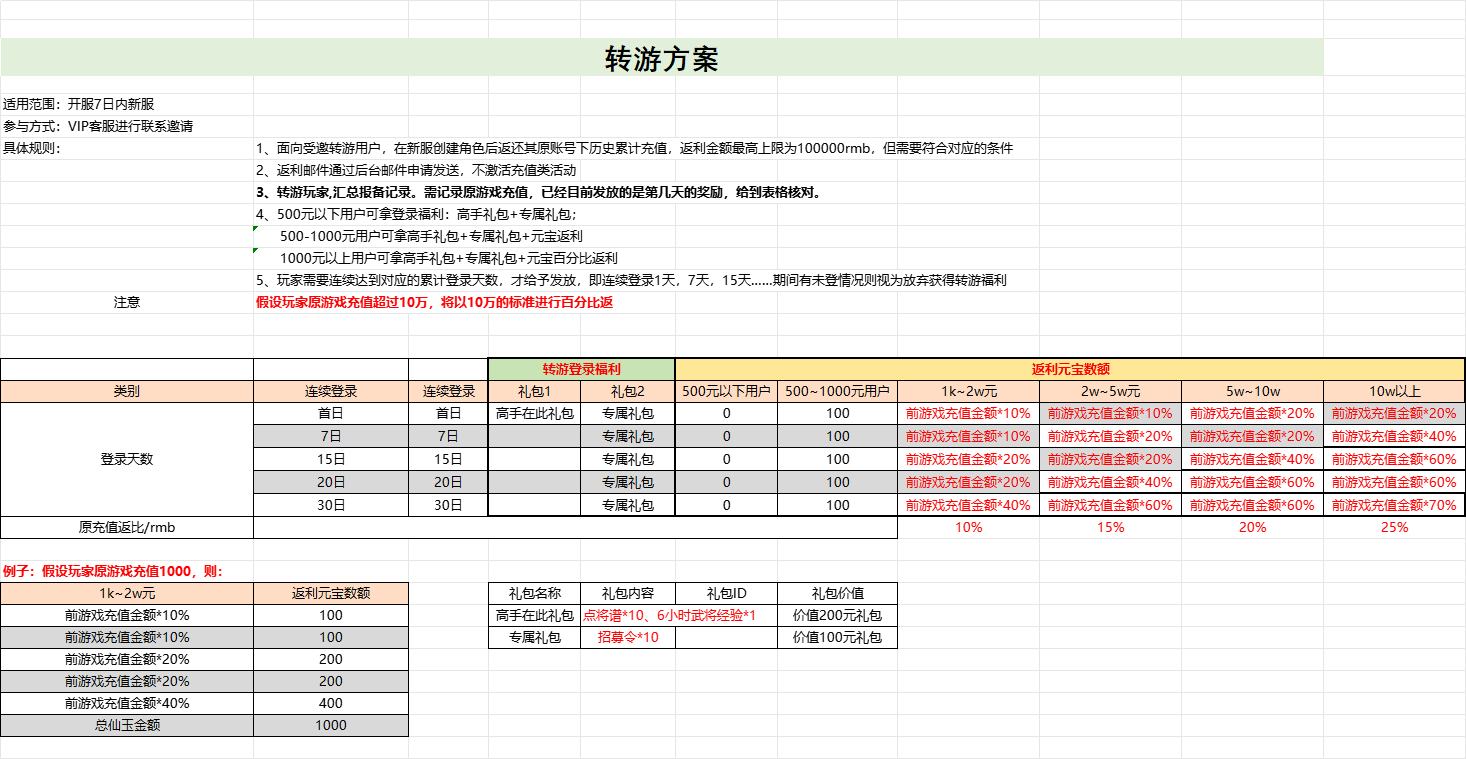Screen dimensions: 1466x759
Task: Click the 25% rebate ratio cell
Action: point(1394,527)
